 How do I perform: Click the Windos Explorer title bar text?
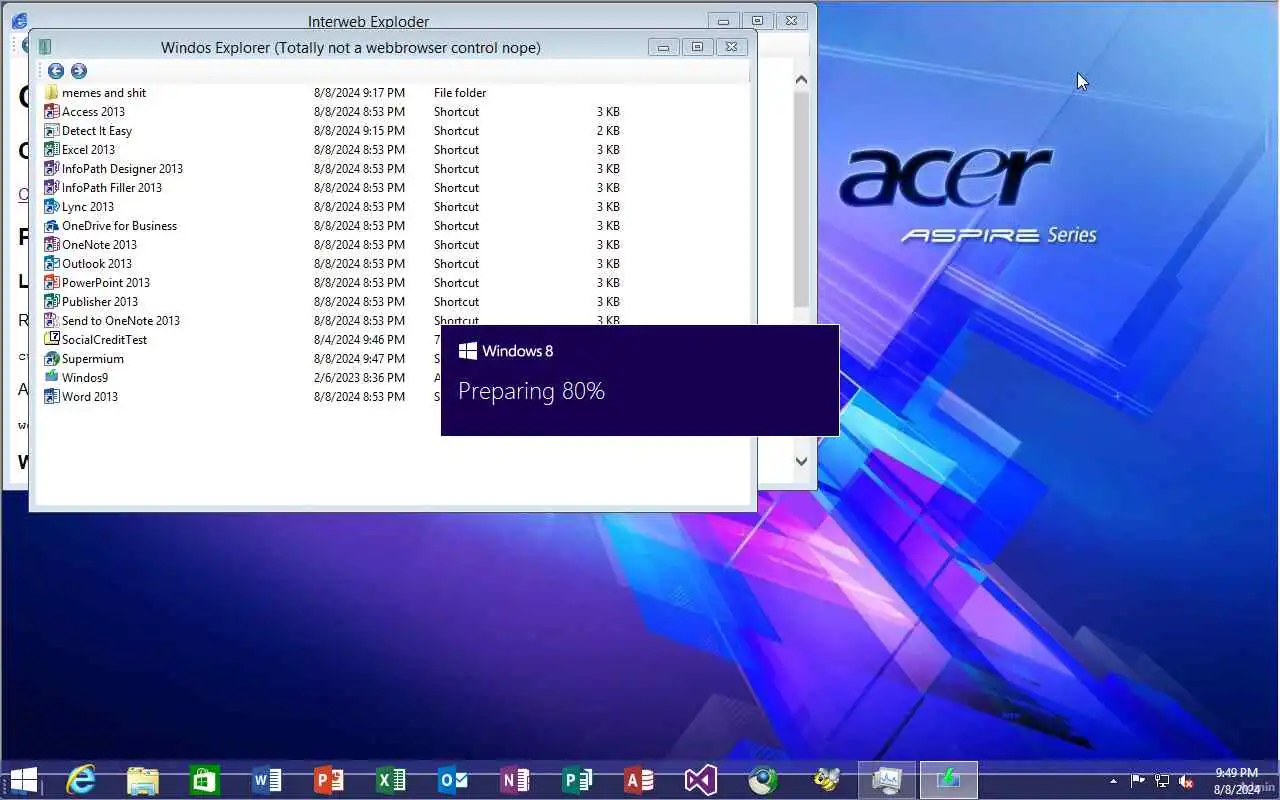(350, 47)
